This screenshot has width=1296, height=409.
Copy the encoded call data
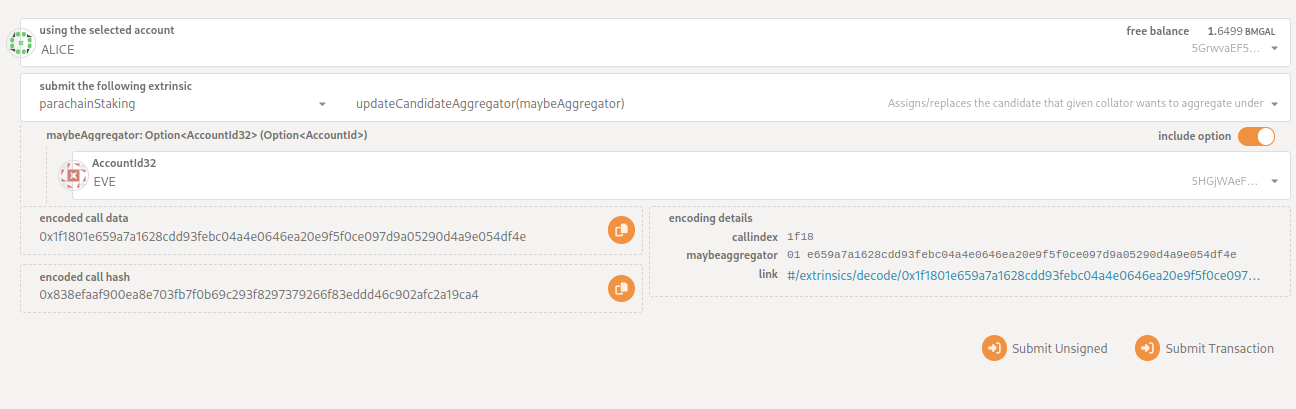pos(621,229)
